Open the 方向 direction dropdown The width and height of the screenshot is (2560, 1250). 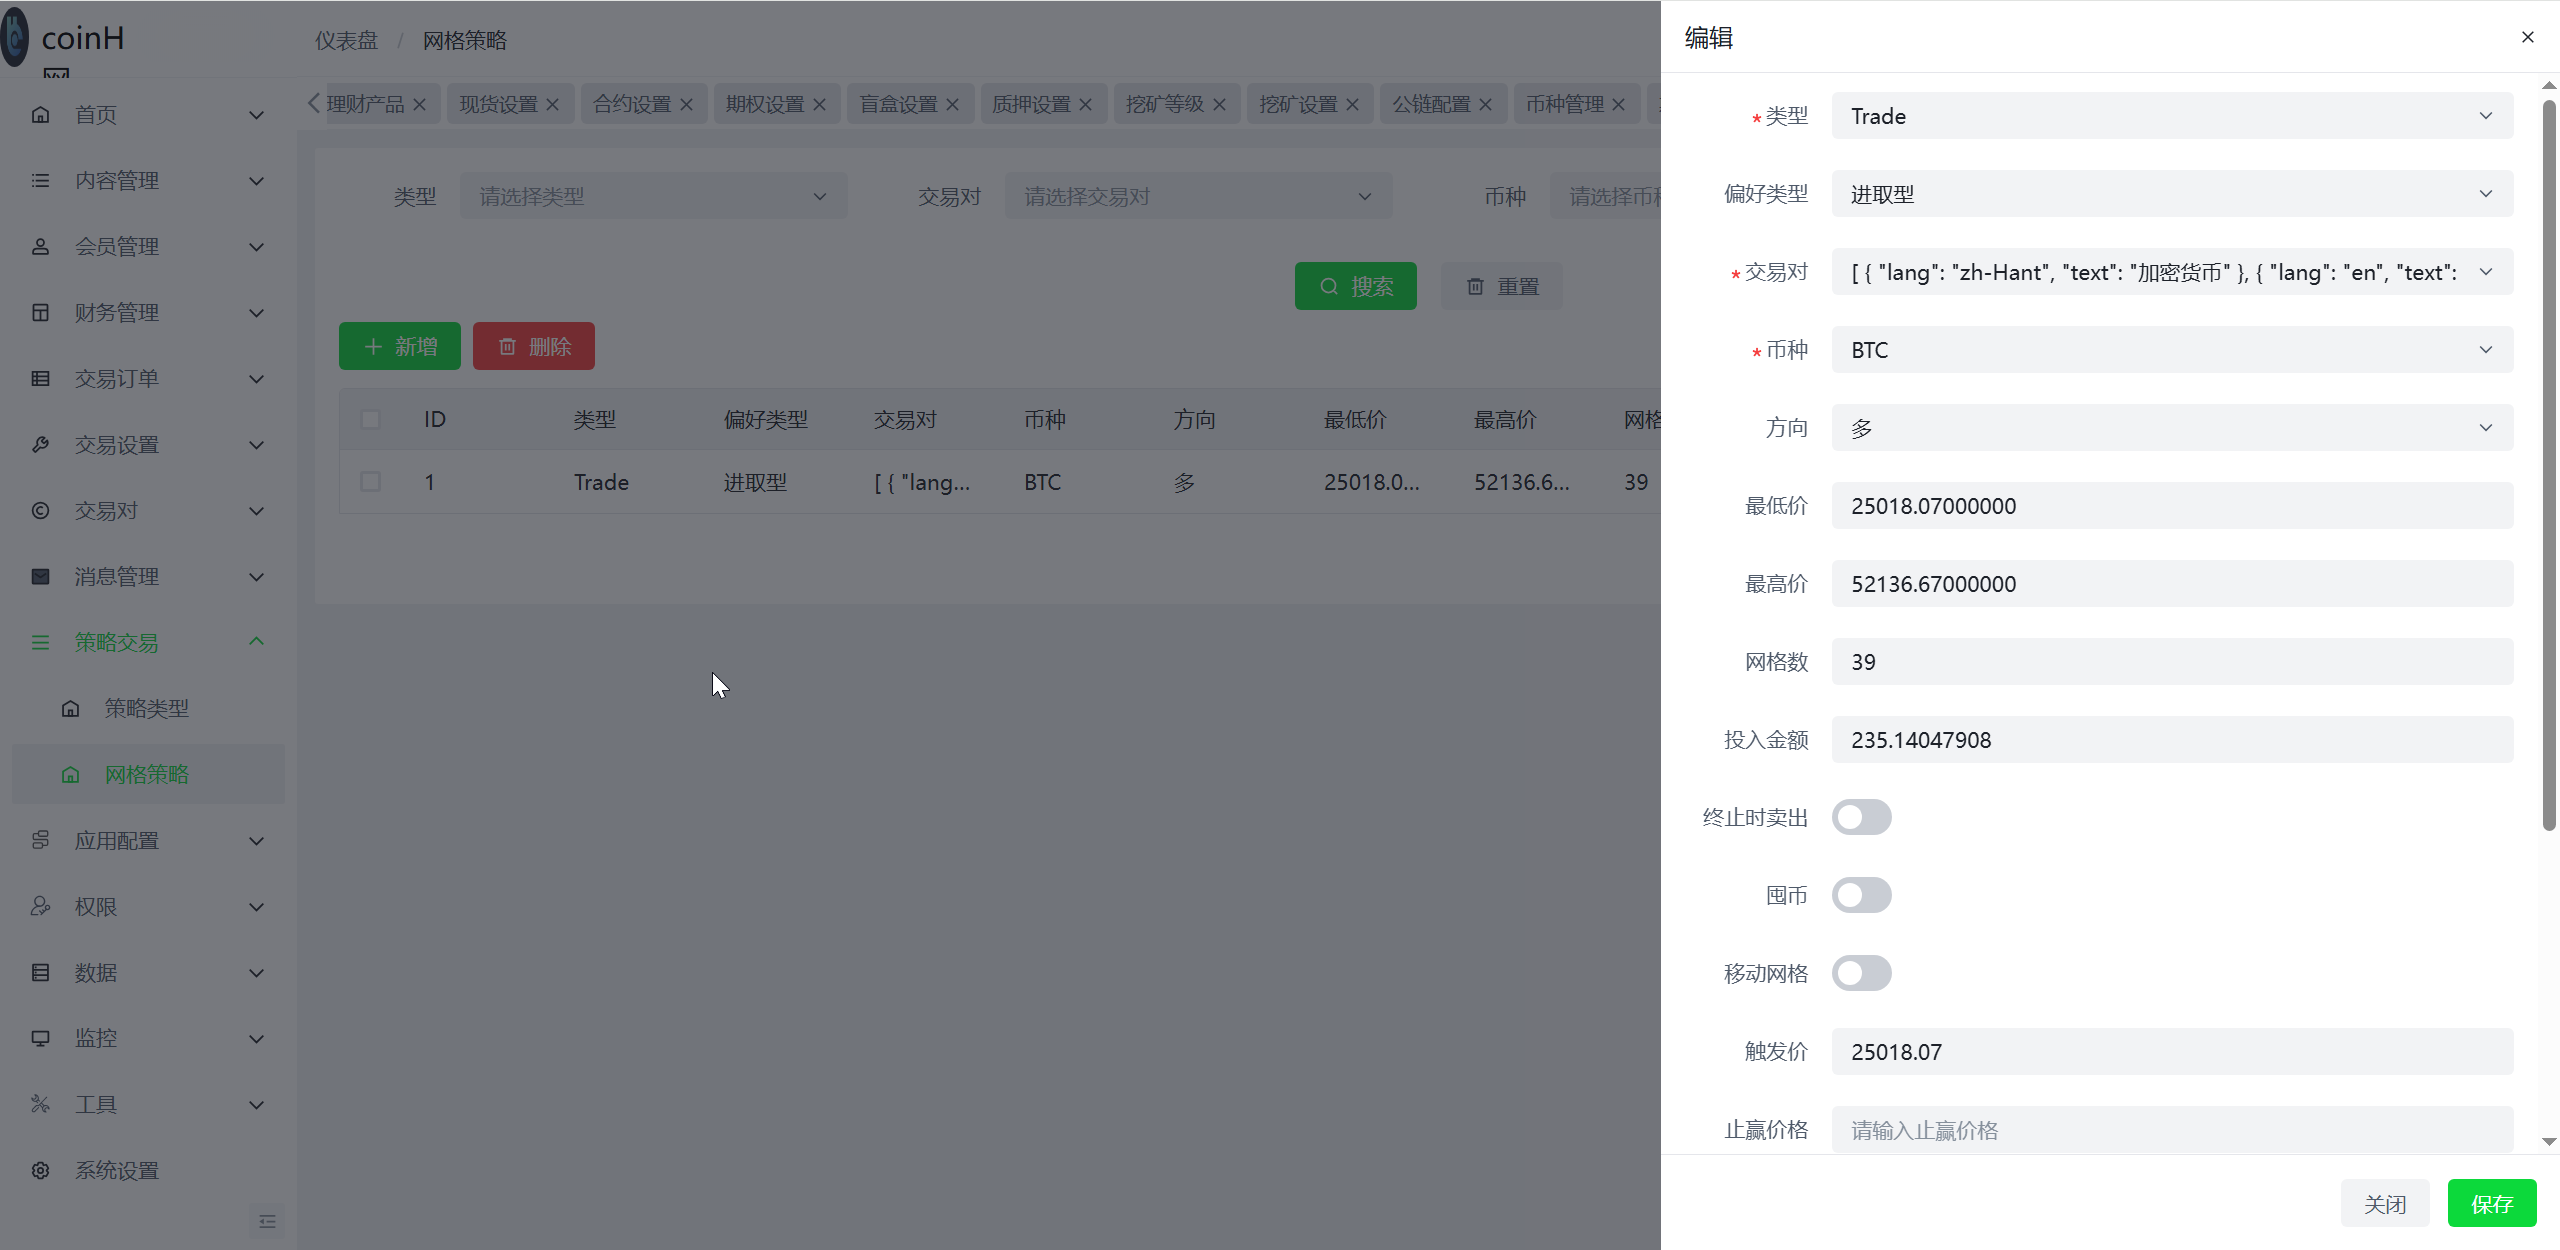point(2171,427)
